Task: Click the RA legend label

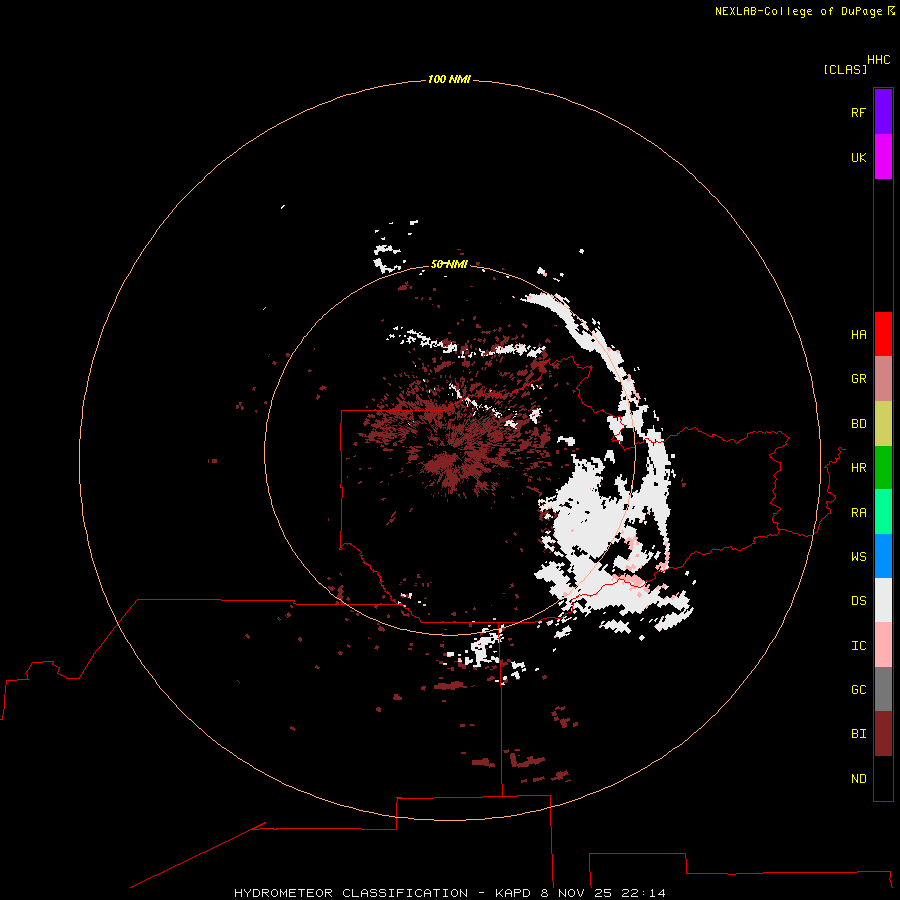Action: tap(858, 512)
